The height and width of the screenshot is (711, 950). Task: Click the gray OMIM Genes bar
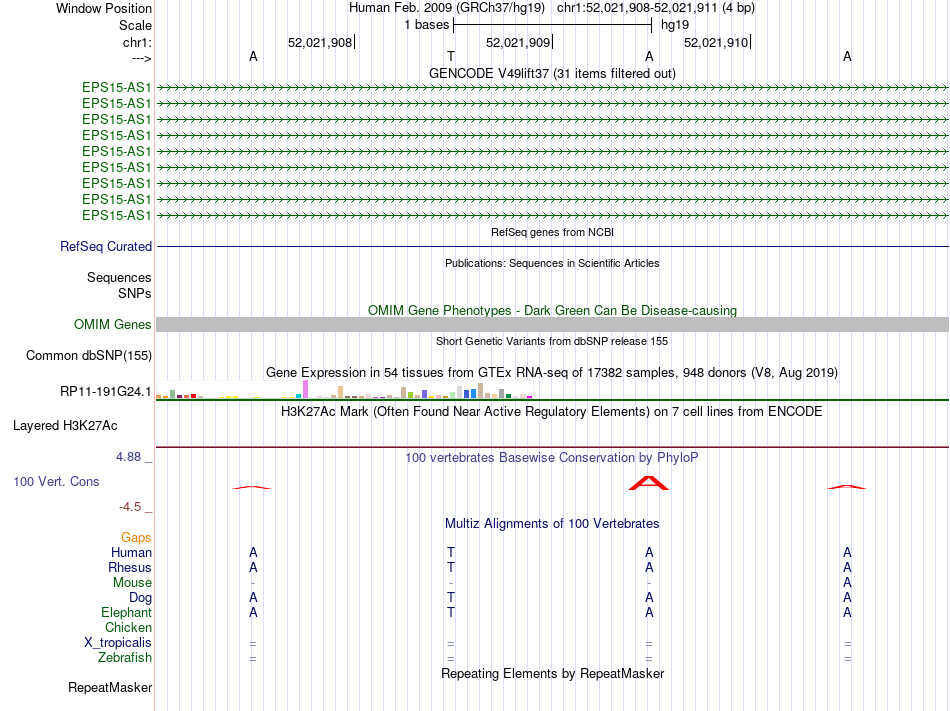[x=552, y=325]
